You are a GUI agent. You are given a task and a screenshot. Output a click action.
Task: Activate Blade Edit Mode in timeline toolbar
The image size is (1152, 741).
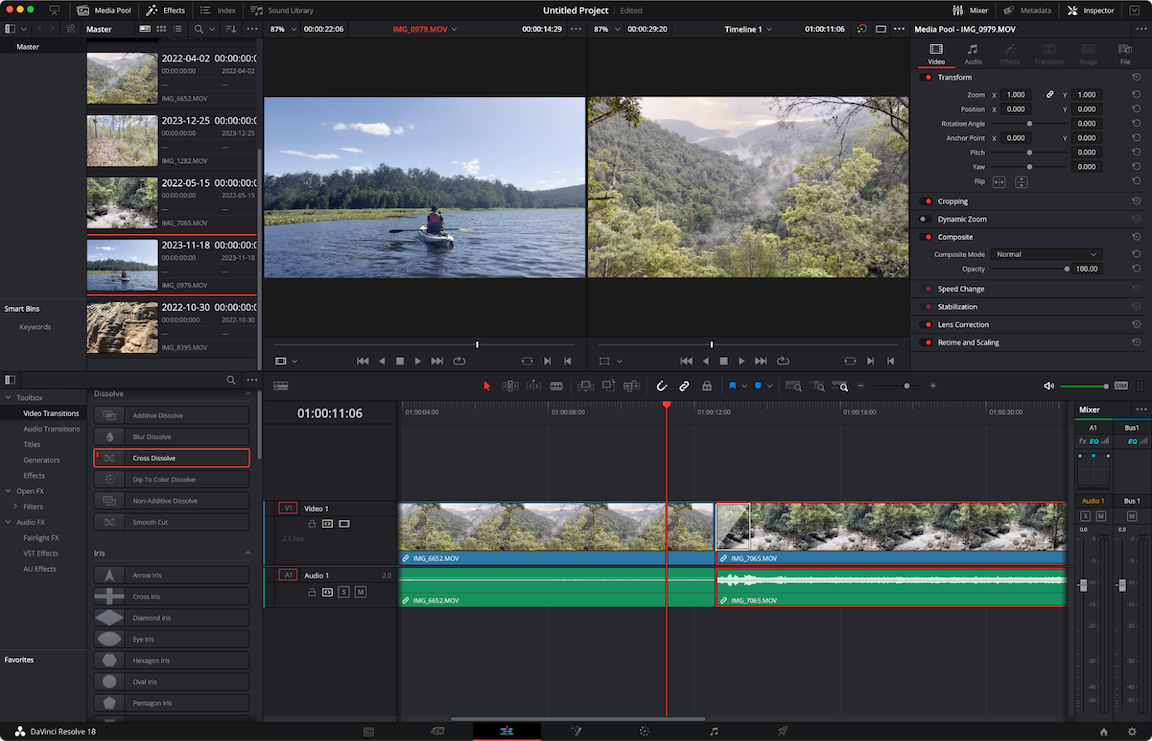(x=556, y=386)
